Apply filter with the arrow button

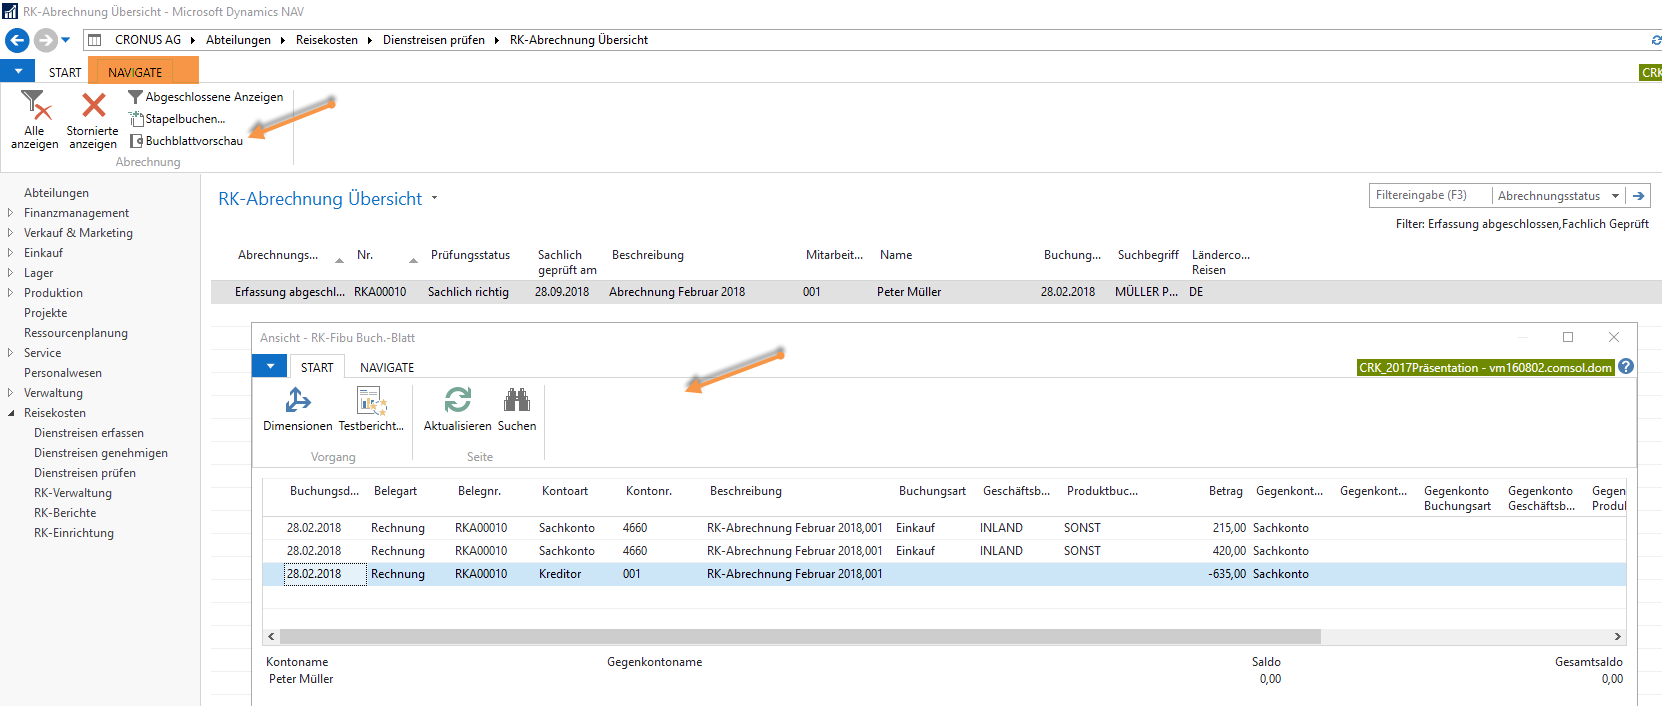[x=1638, y=196]
